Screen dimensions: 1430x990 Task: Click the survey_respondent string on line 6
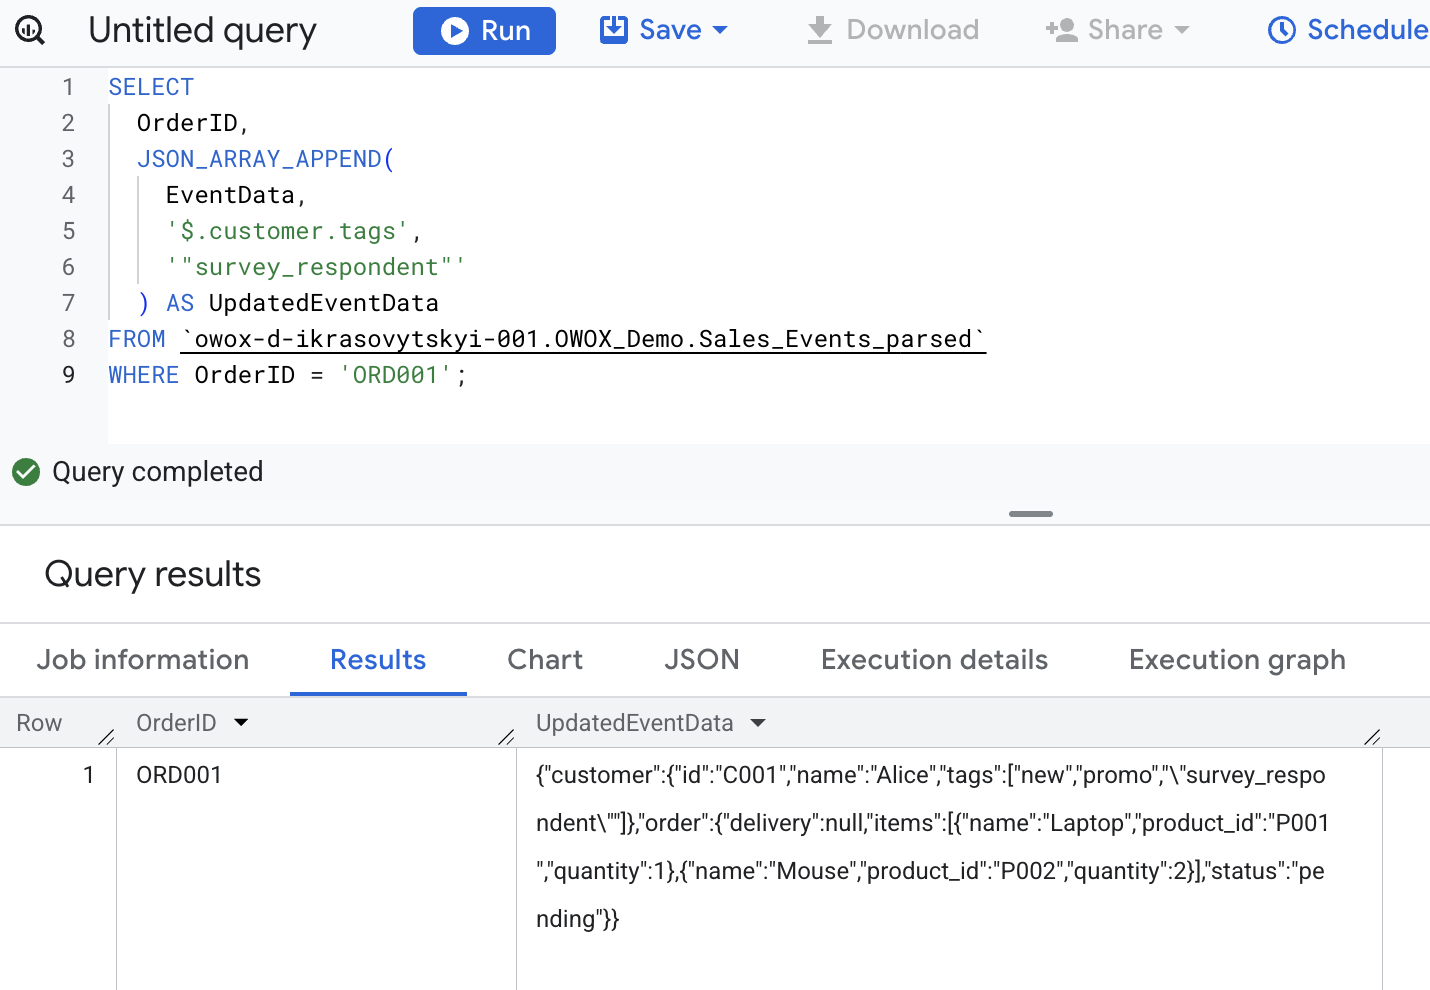coord(316,267)
